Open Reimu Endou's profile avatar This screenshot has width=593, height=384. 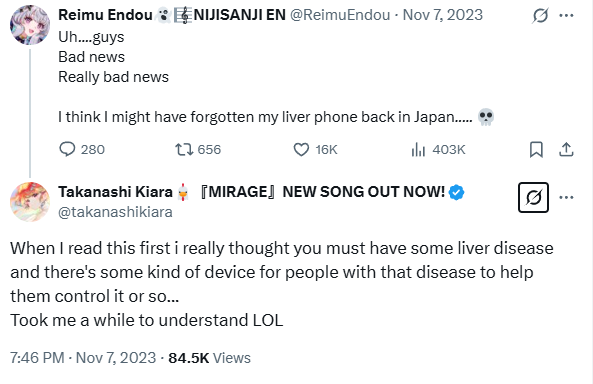[30, 25]
